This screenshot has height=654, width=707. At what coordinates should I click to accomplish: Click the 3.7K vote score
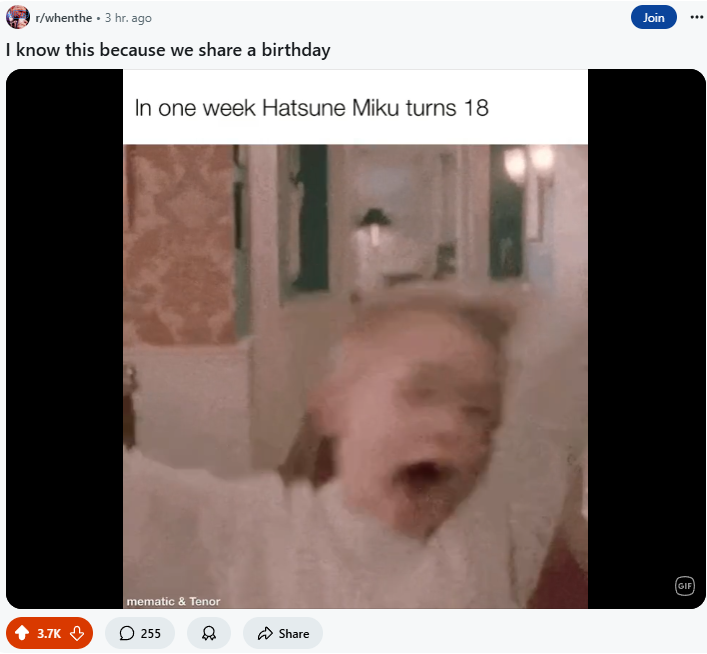(49, 633)
